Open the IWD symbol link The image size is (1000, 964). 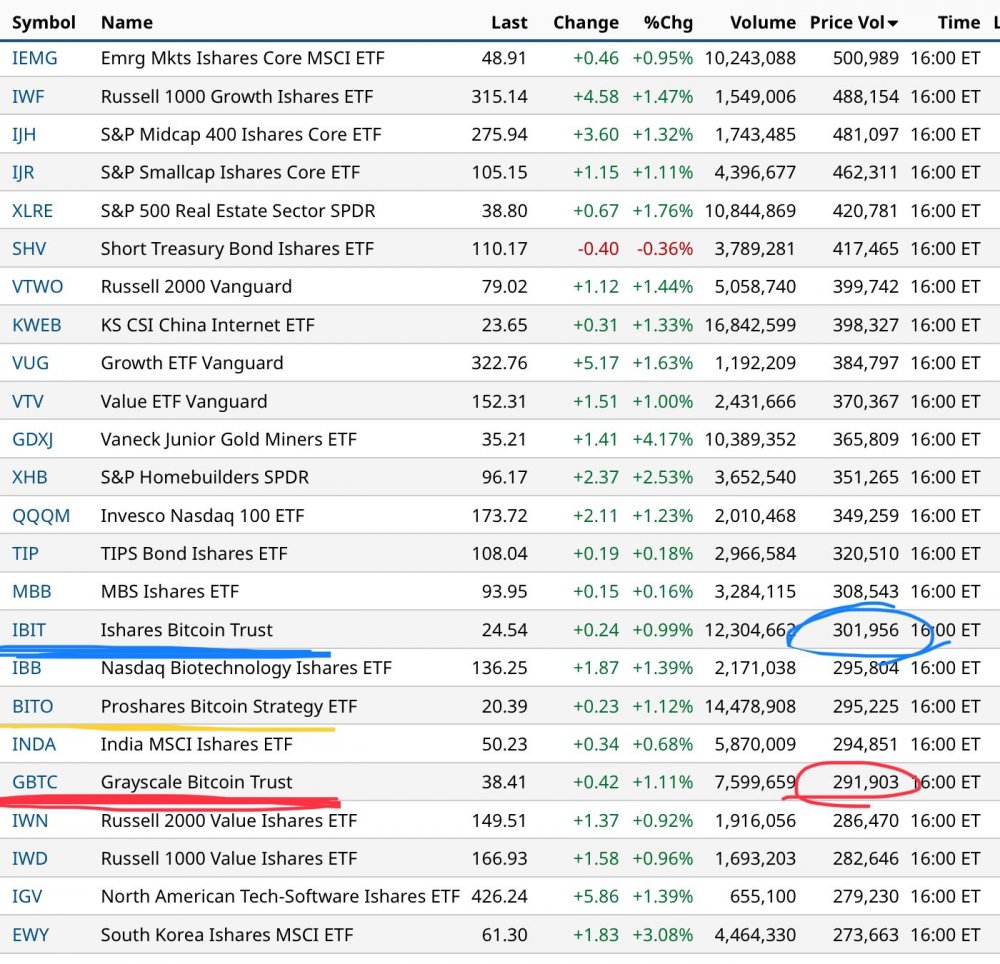coord(30,859)
